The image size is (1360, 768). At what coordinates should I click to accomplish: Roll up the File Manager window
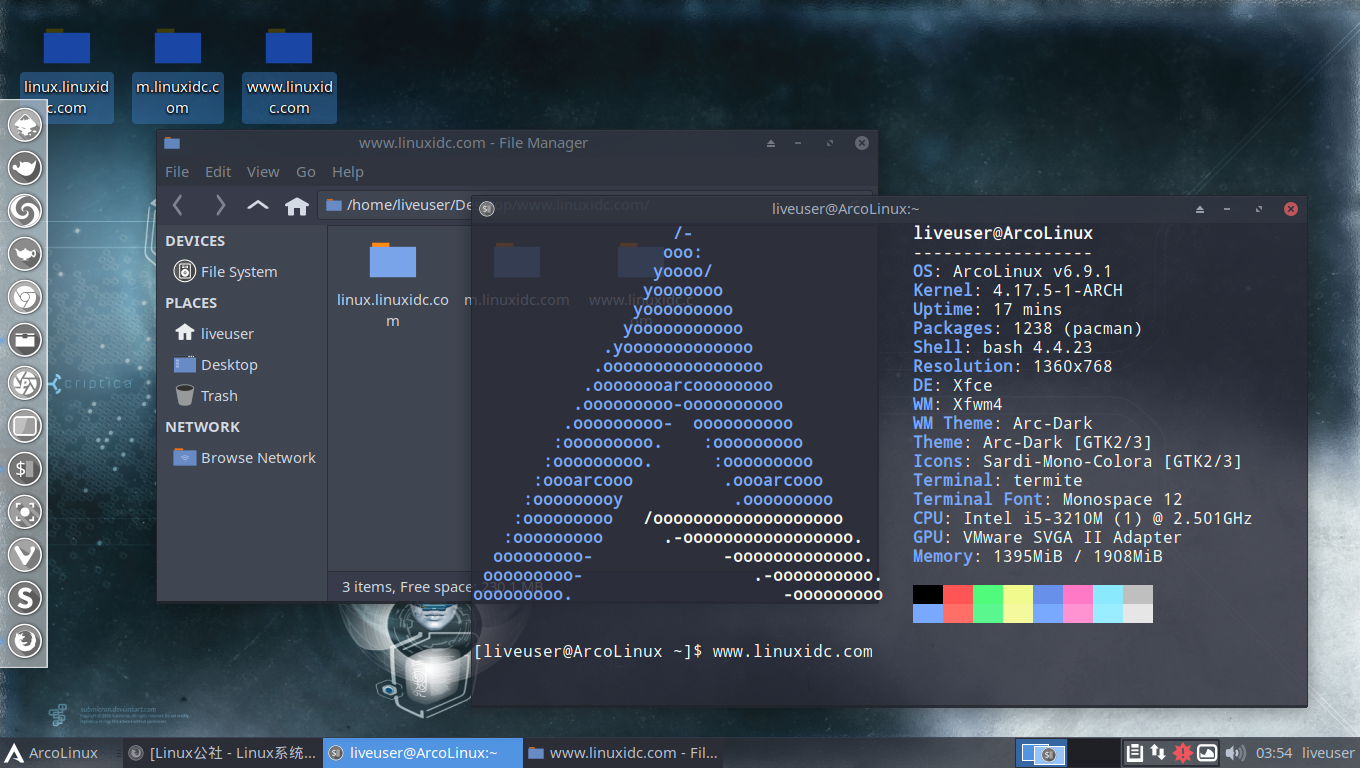pos(771,143)
